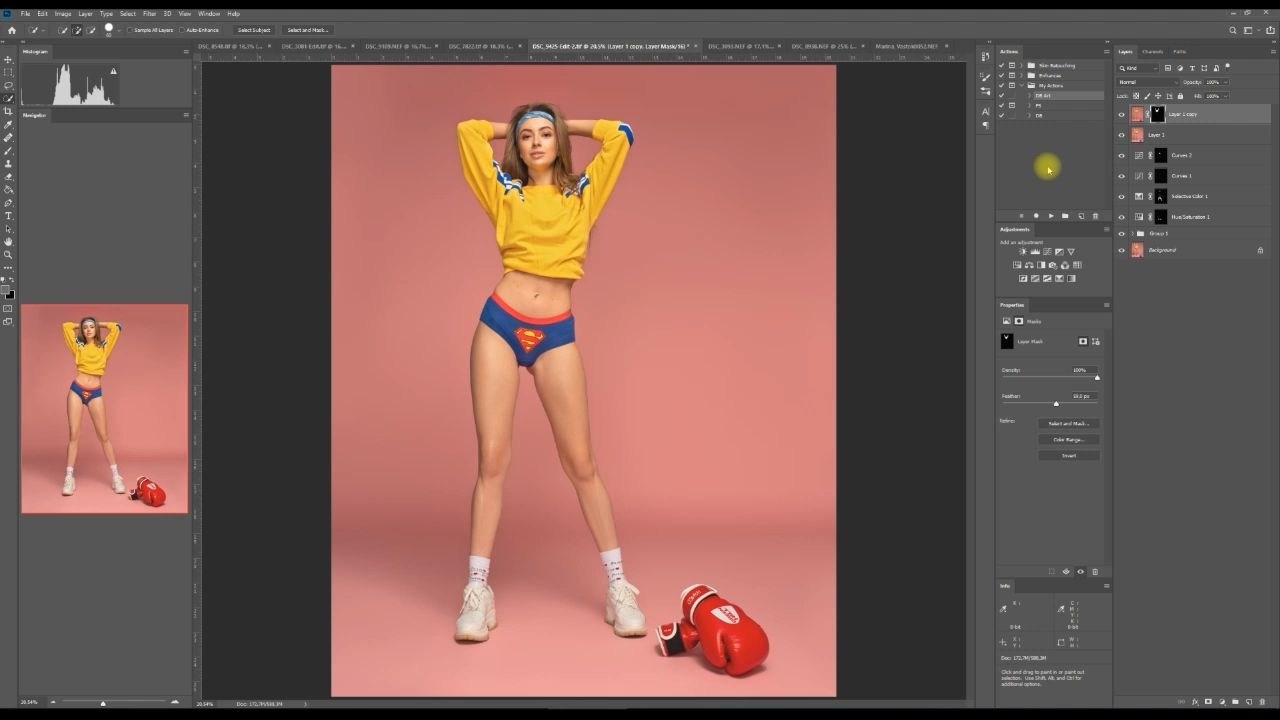Enable the Auto-Enhance checkbox
This screenshot has height=720, width=1280.
(x=182, y=30)
